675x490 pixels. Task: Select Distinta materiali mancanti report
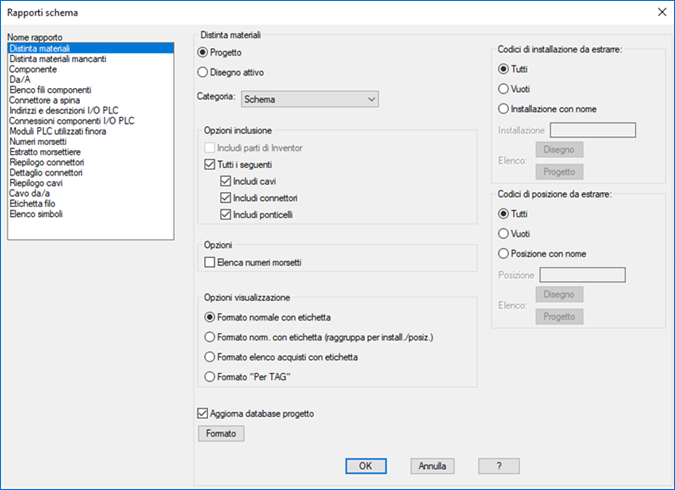[x=58, y=59]
